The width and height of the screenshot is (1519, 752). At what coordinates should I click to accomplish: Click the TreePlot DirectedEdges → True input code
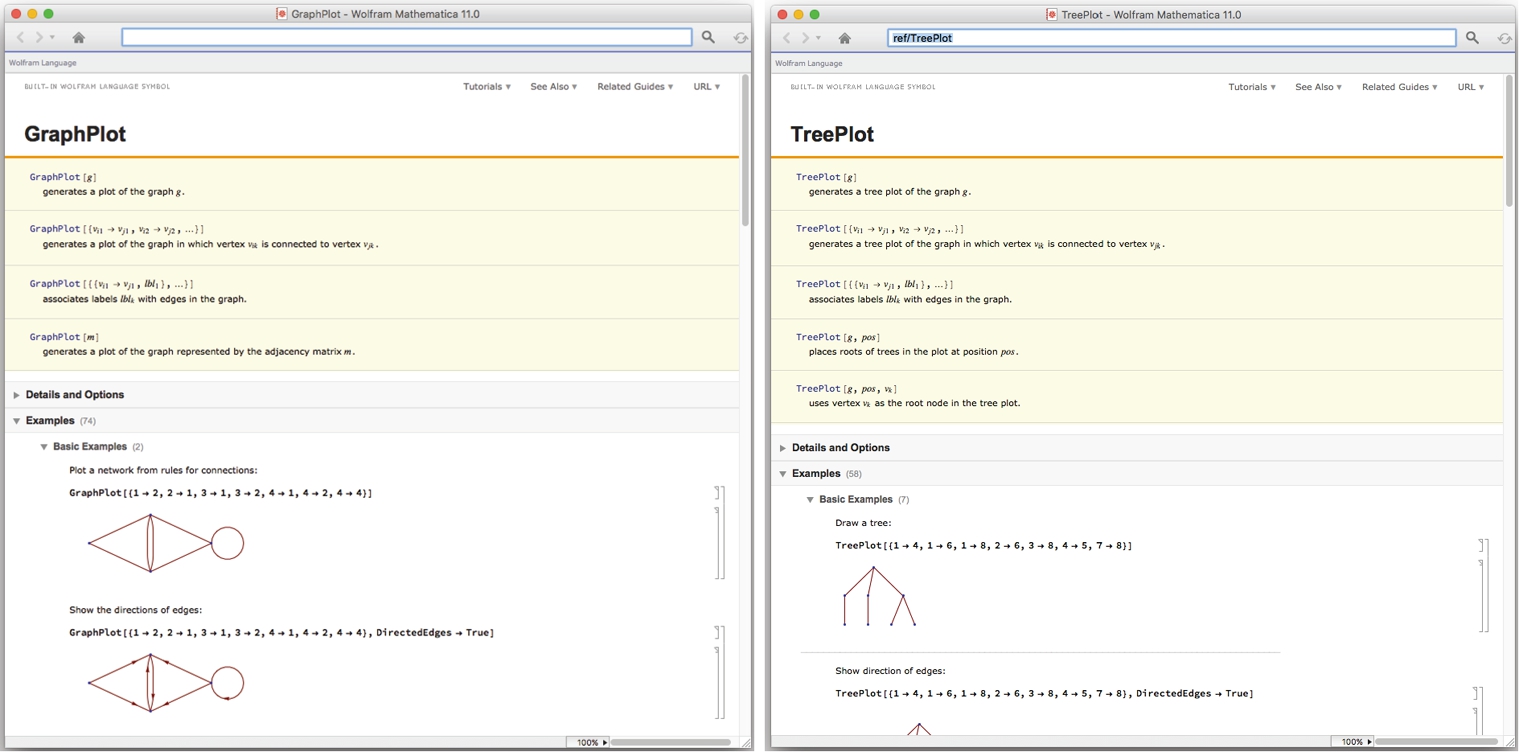(1044, 694)
